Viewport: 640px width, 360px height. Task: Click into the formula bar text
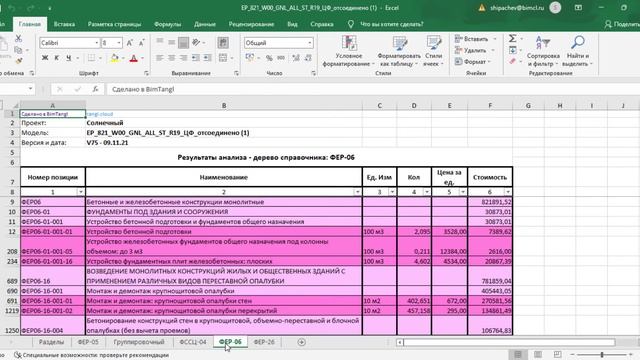click(372, 89)
